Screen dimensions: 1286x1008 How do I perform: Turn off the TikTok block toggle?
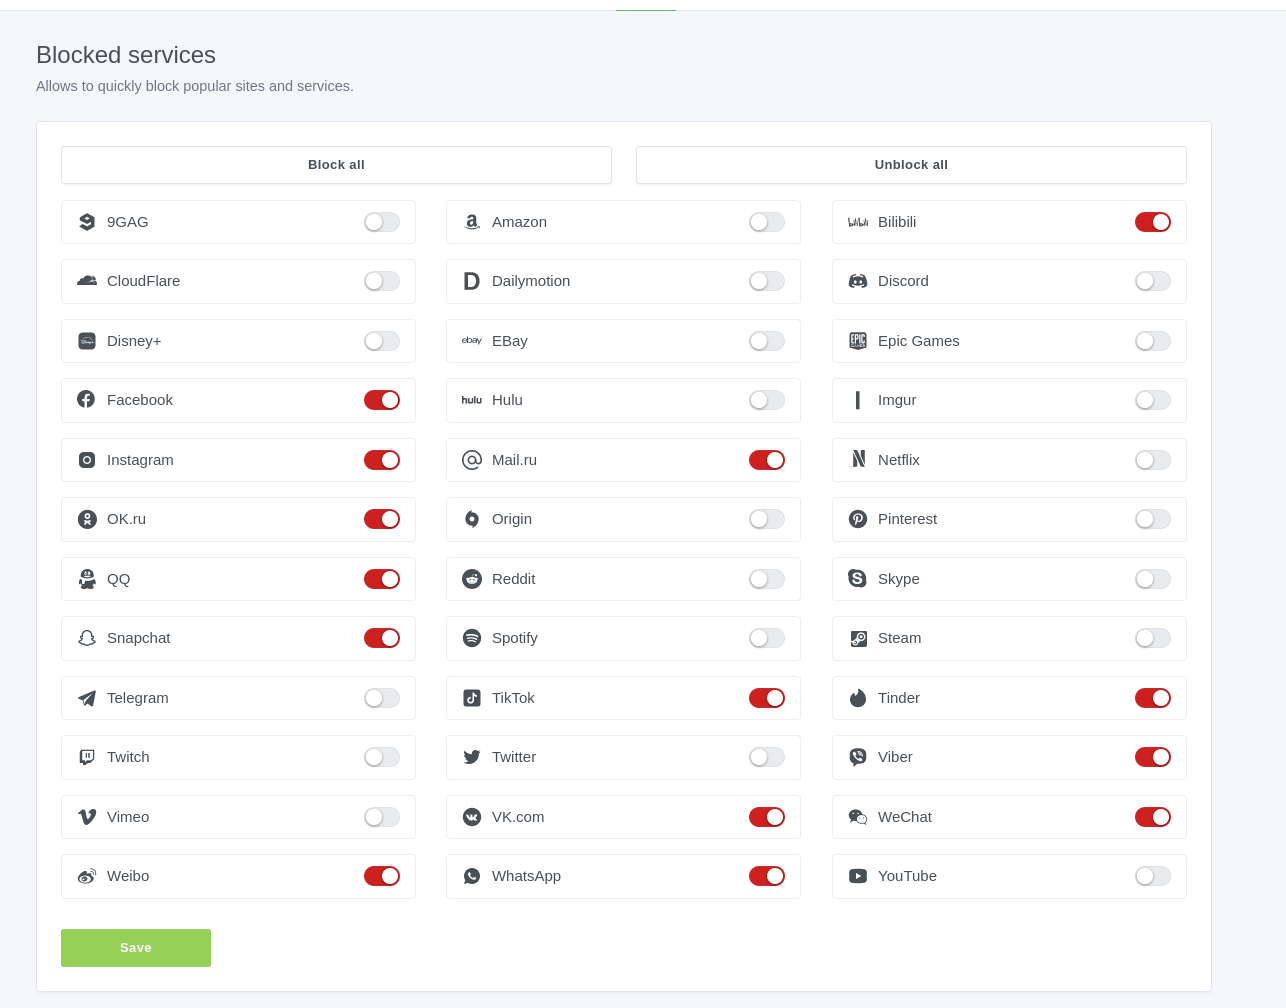click(x=767, y=698)
